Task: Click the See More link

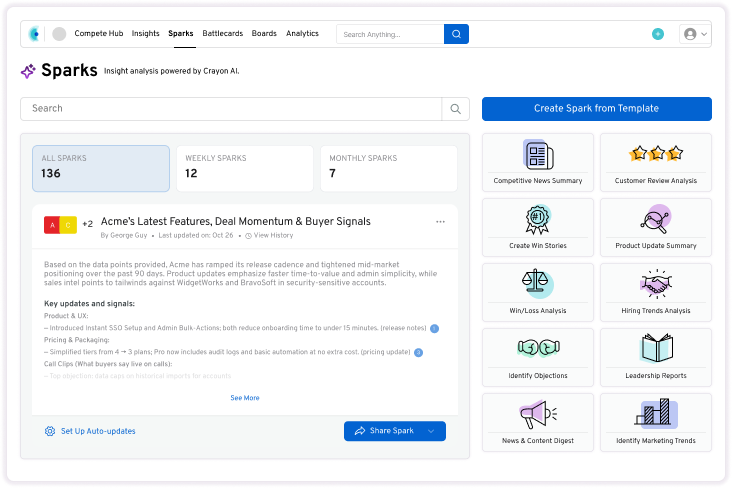Action: tap(245, 398)
